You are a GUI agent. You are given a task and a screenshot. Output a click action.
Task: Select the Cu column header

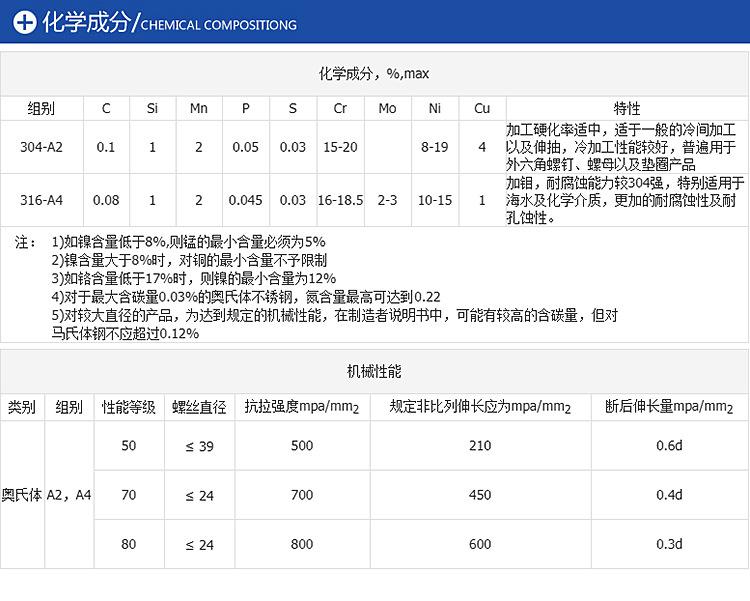point(482,108)
